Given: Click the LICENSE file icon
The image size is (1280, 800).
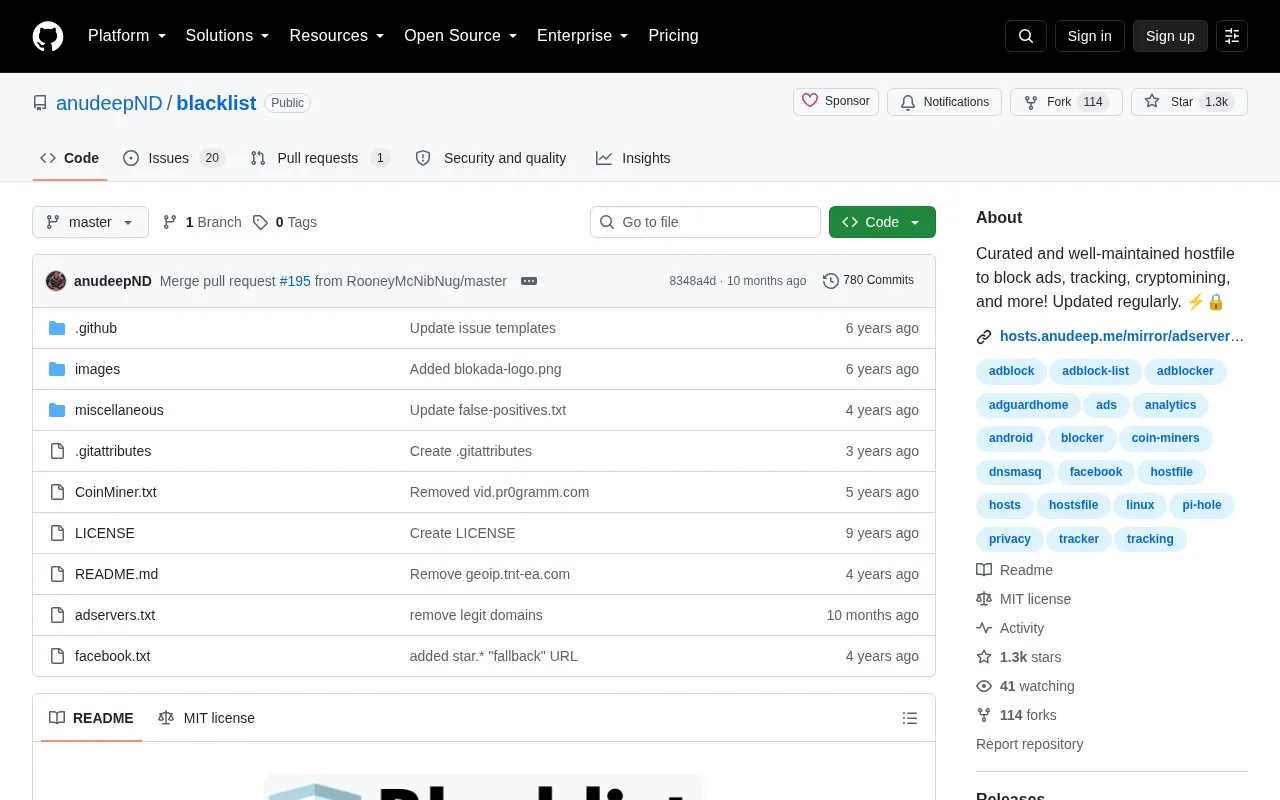Looking at the screenshot, I should [57, 533].
